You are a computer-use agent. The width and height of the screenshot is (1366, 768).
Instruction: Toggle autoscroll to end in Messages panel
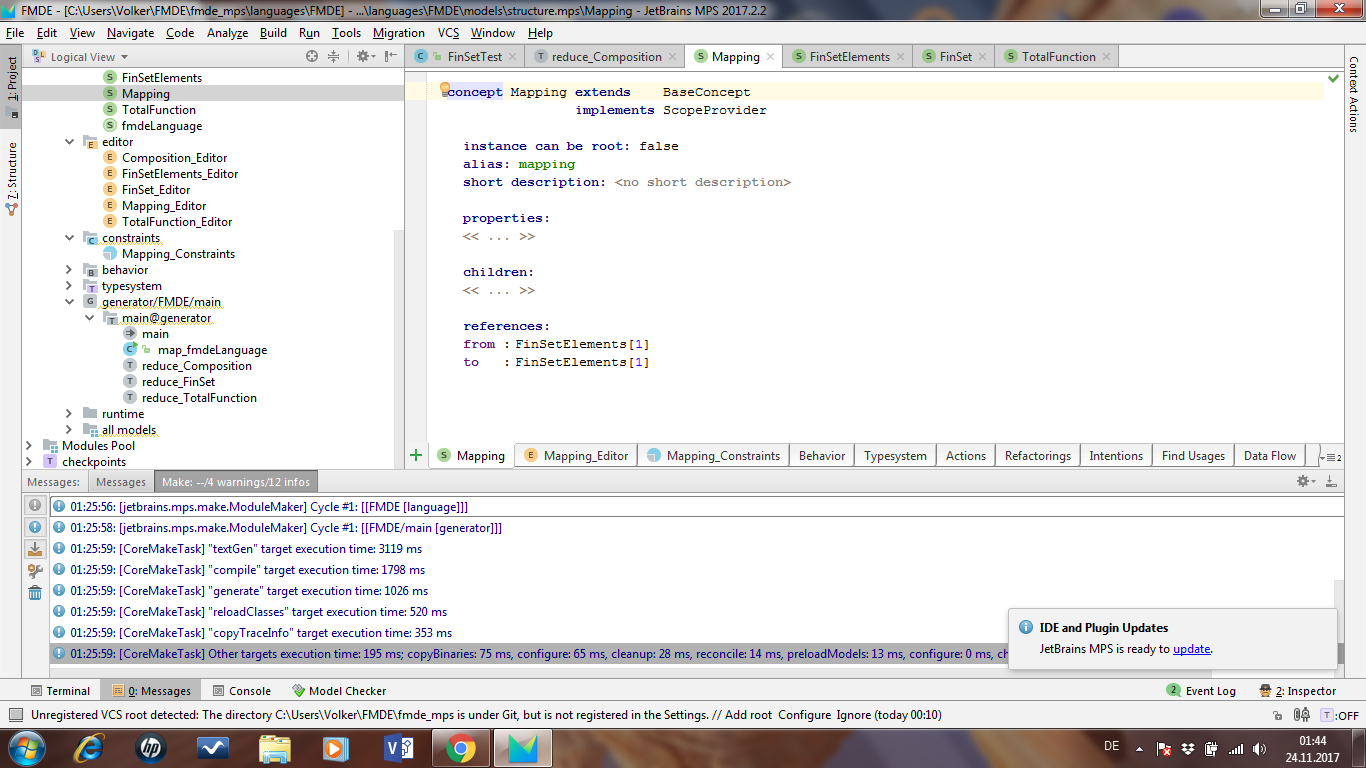(35, 549)
